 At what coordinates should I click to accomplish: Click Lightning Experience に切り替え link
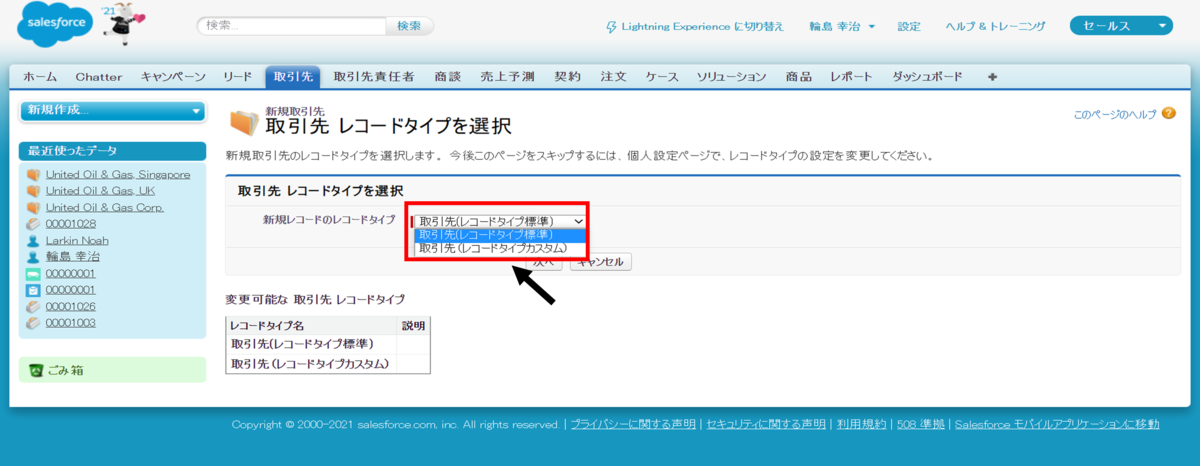tap(703, 27)
